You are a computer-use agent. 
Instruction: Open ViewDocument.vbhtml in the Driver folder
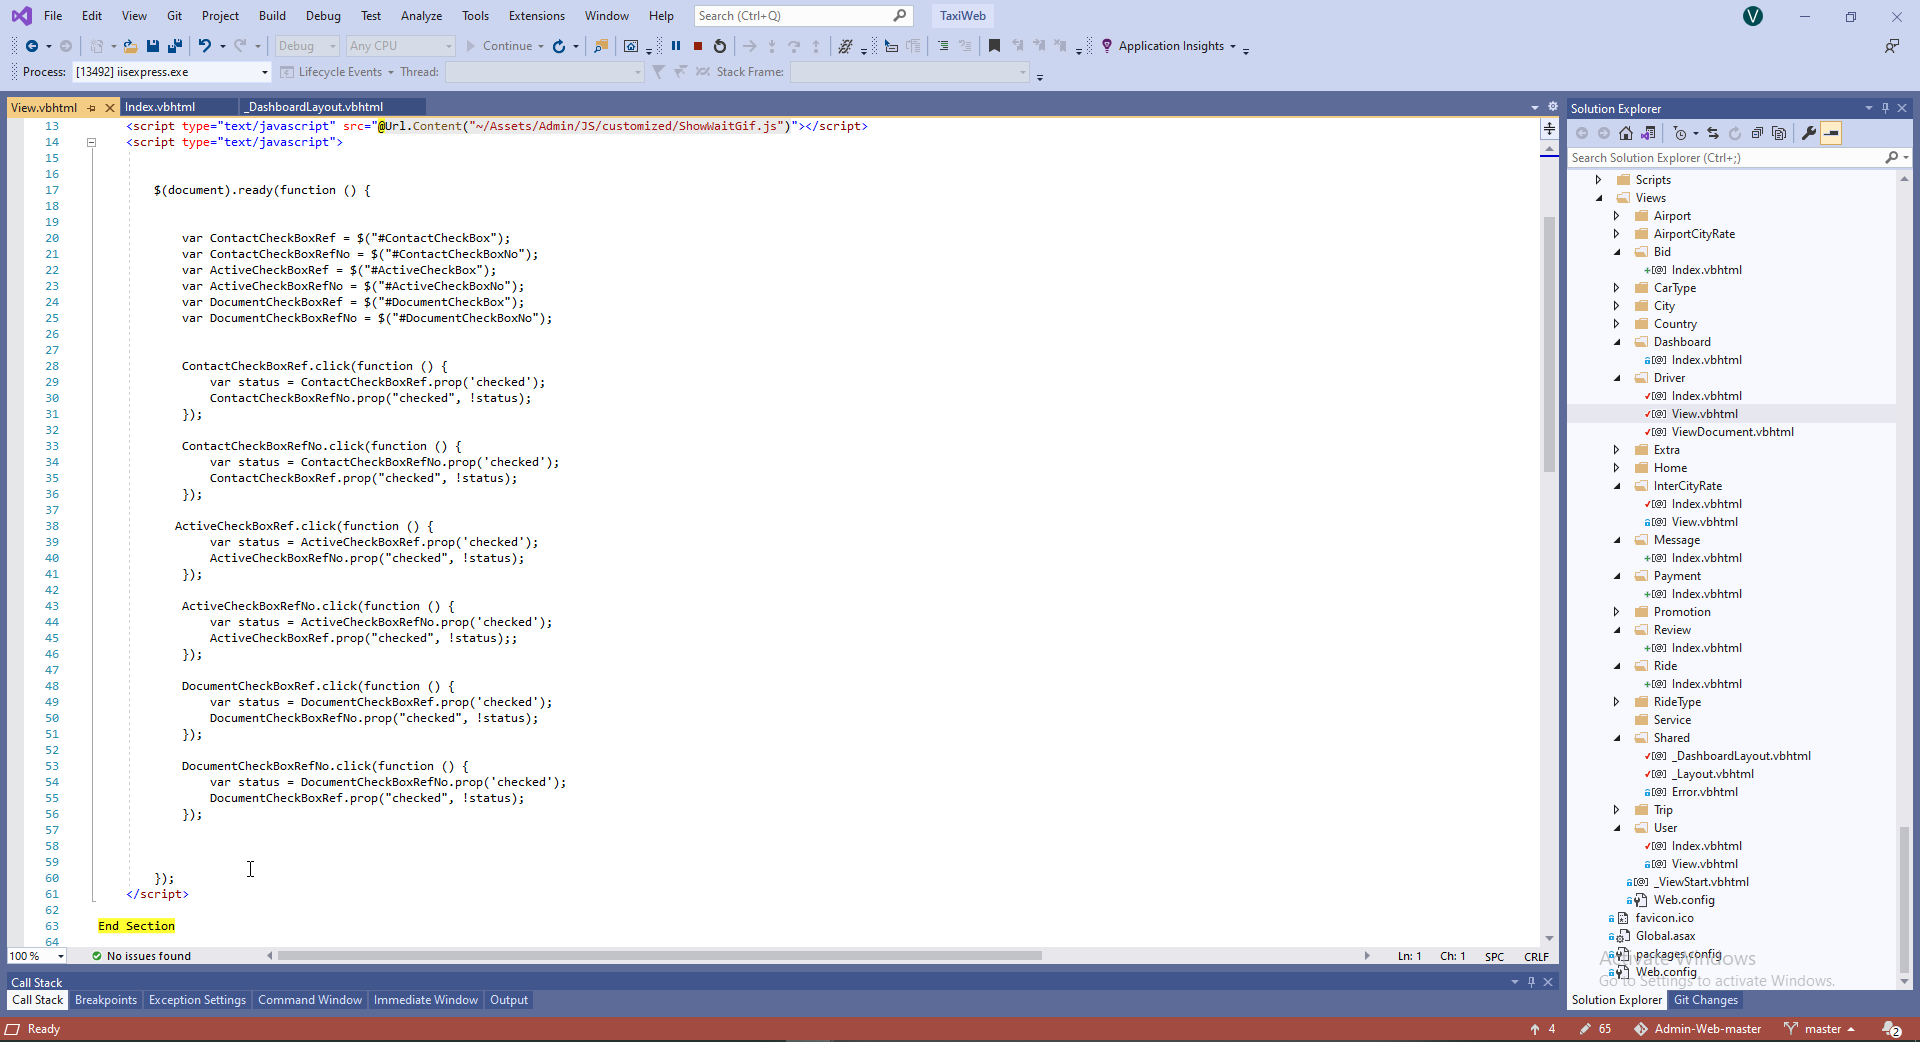point(1732,432)
